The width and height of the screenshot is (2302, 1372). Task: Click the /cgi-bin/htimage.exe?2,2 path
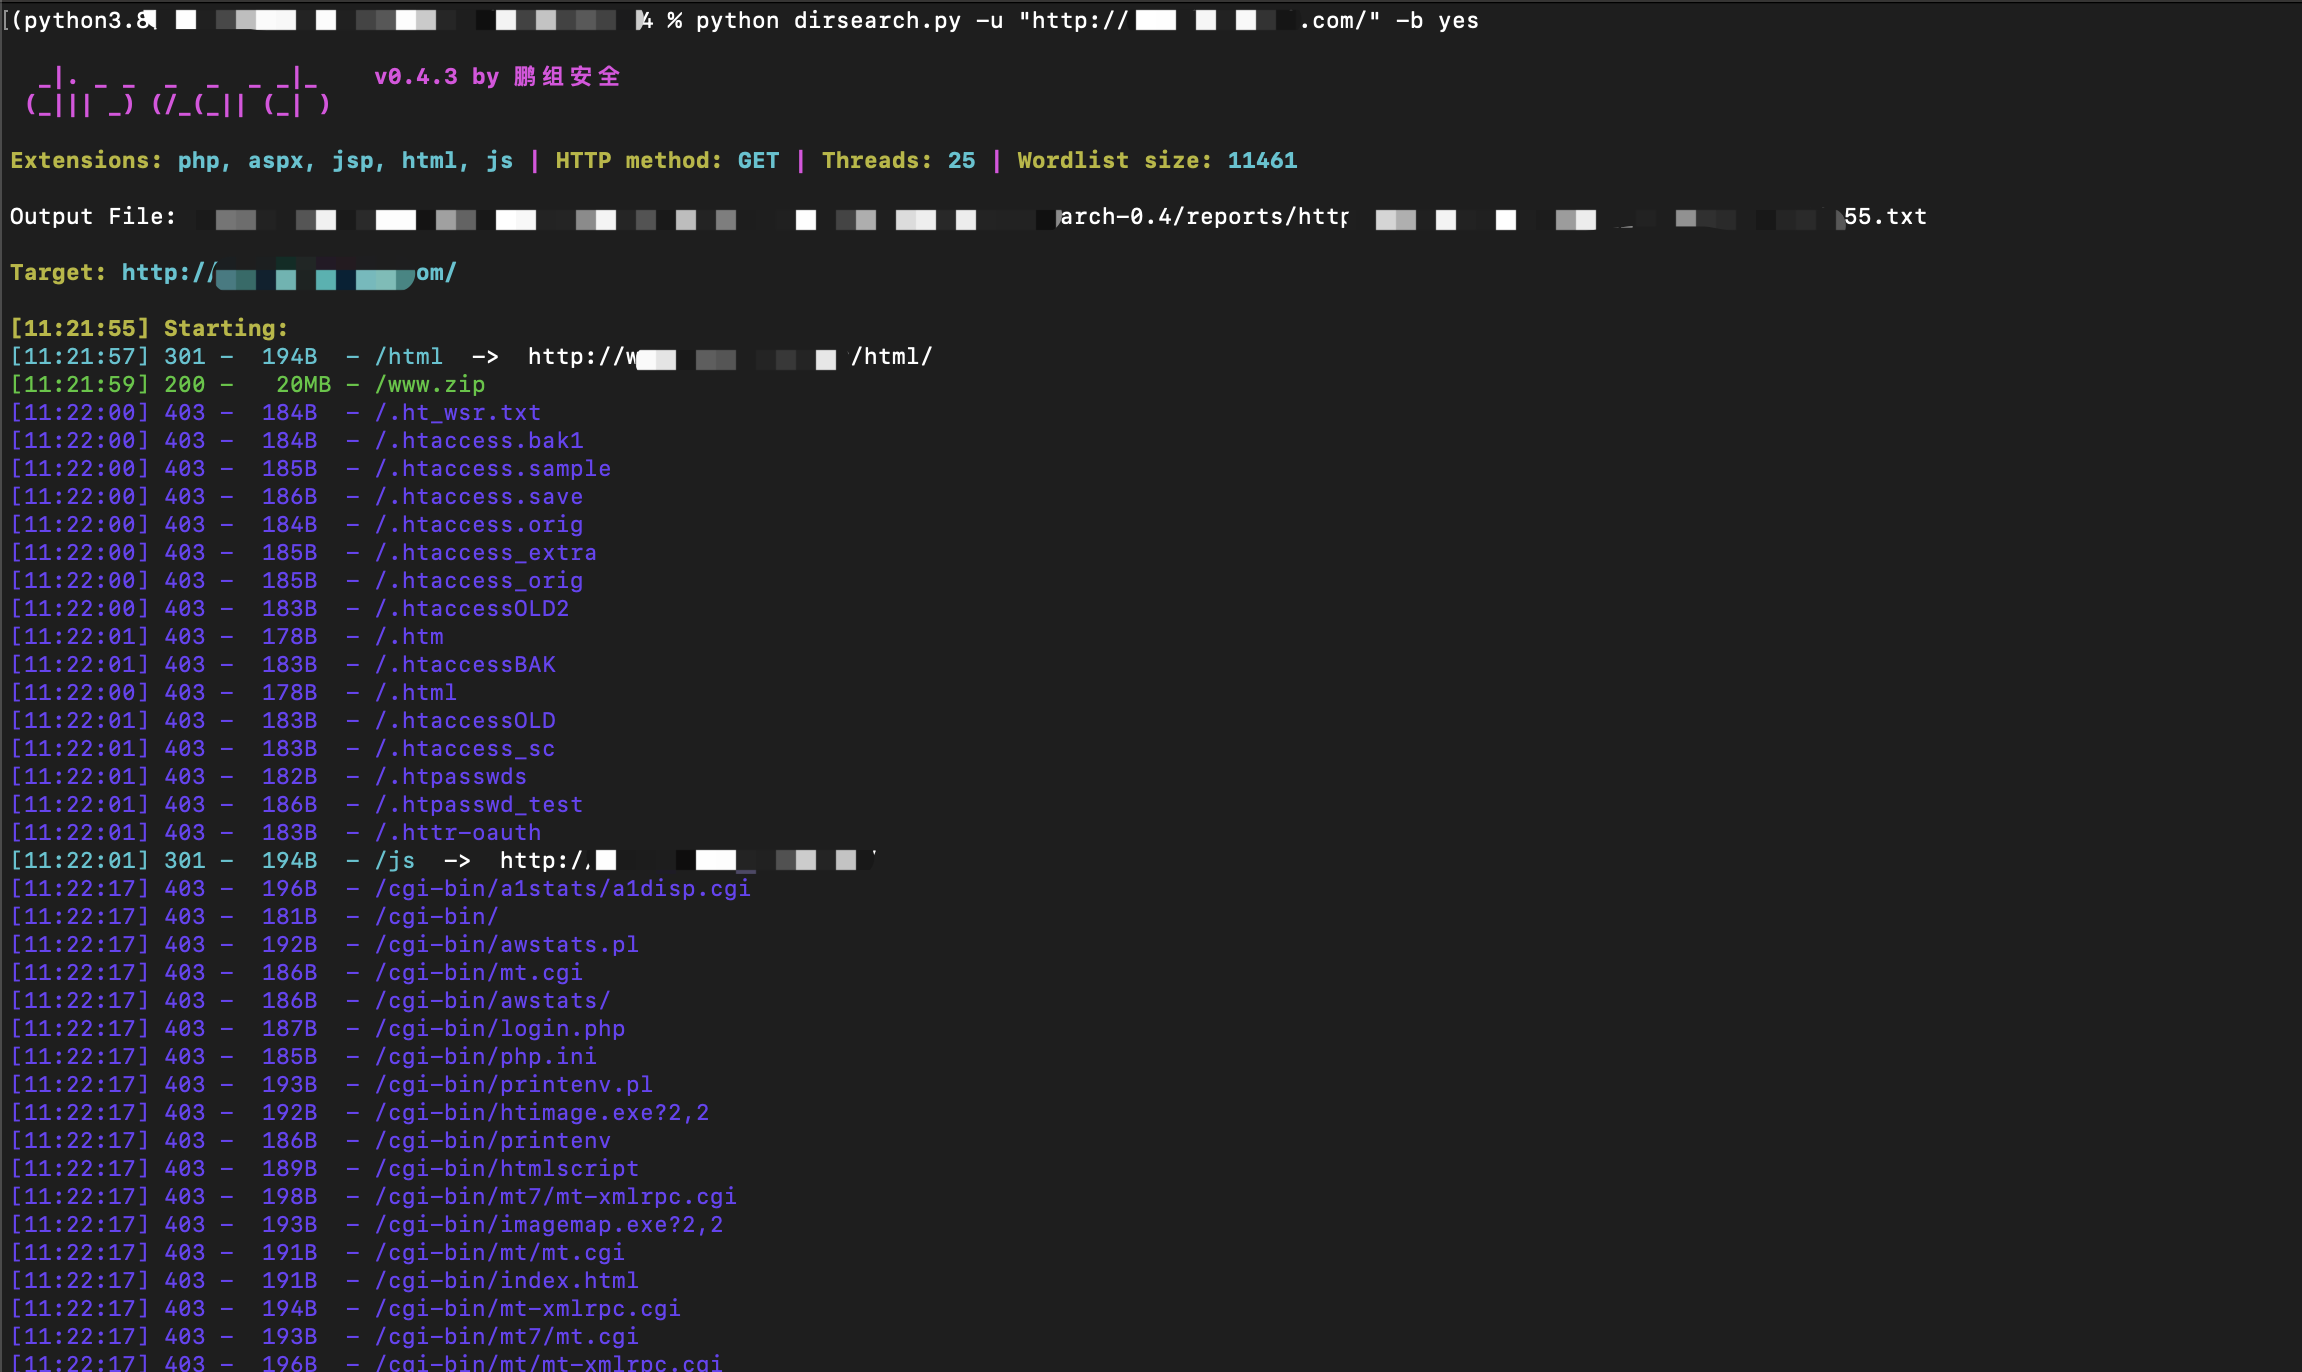(542, 1113)
